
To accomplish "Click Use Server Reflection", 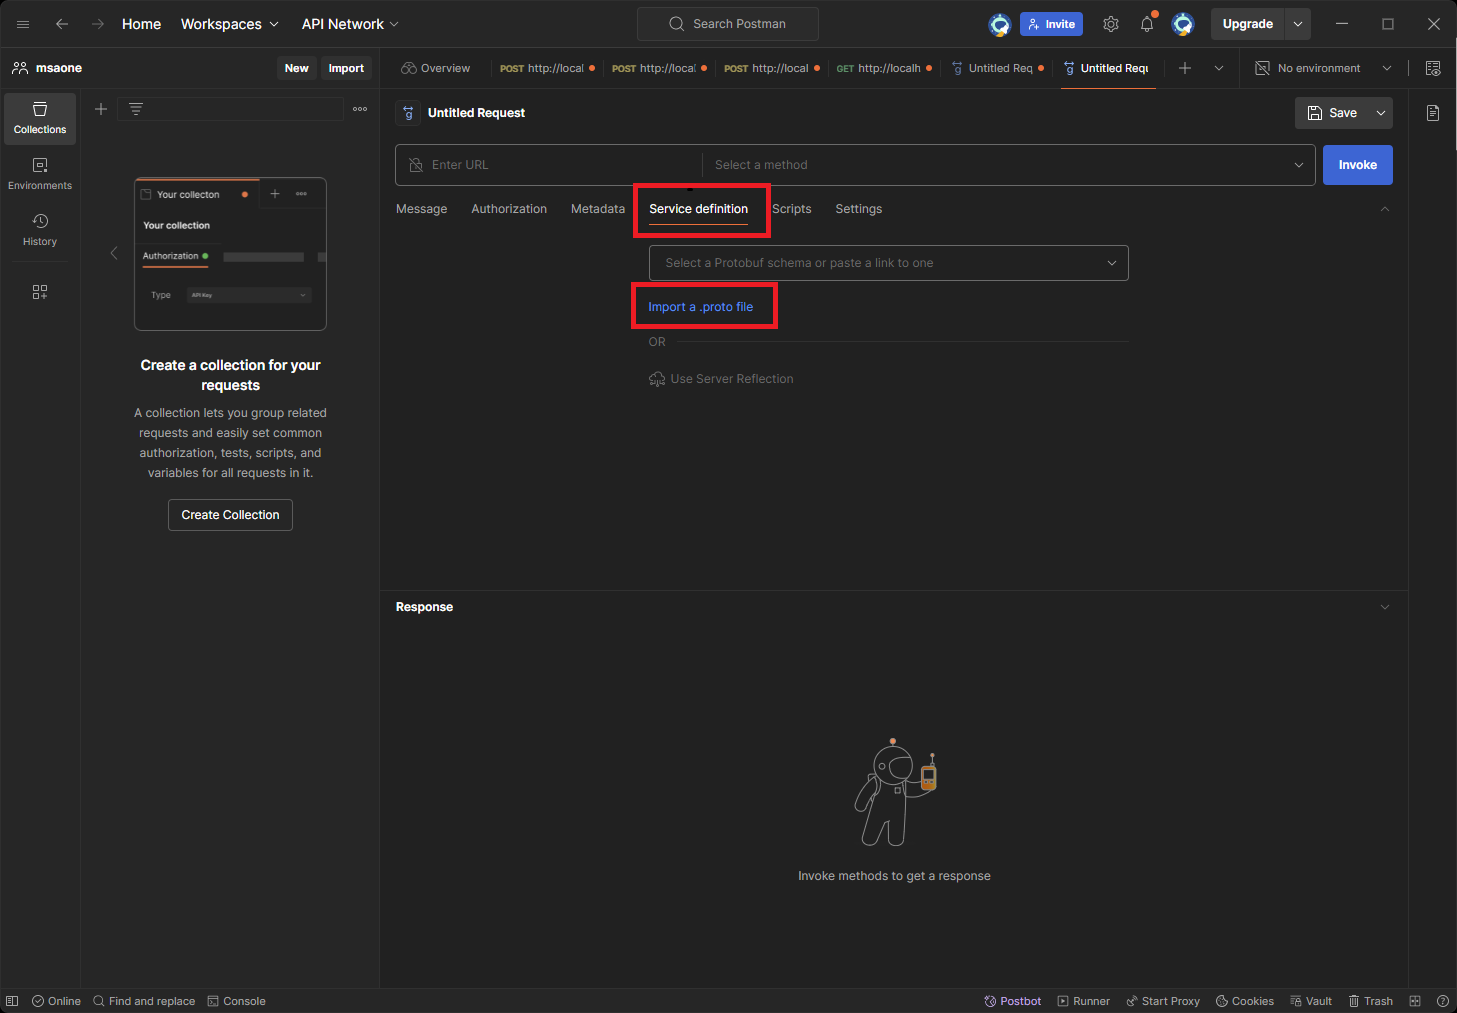I will 721,379.
